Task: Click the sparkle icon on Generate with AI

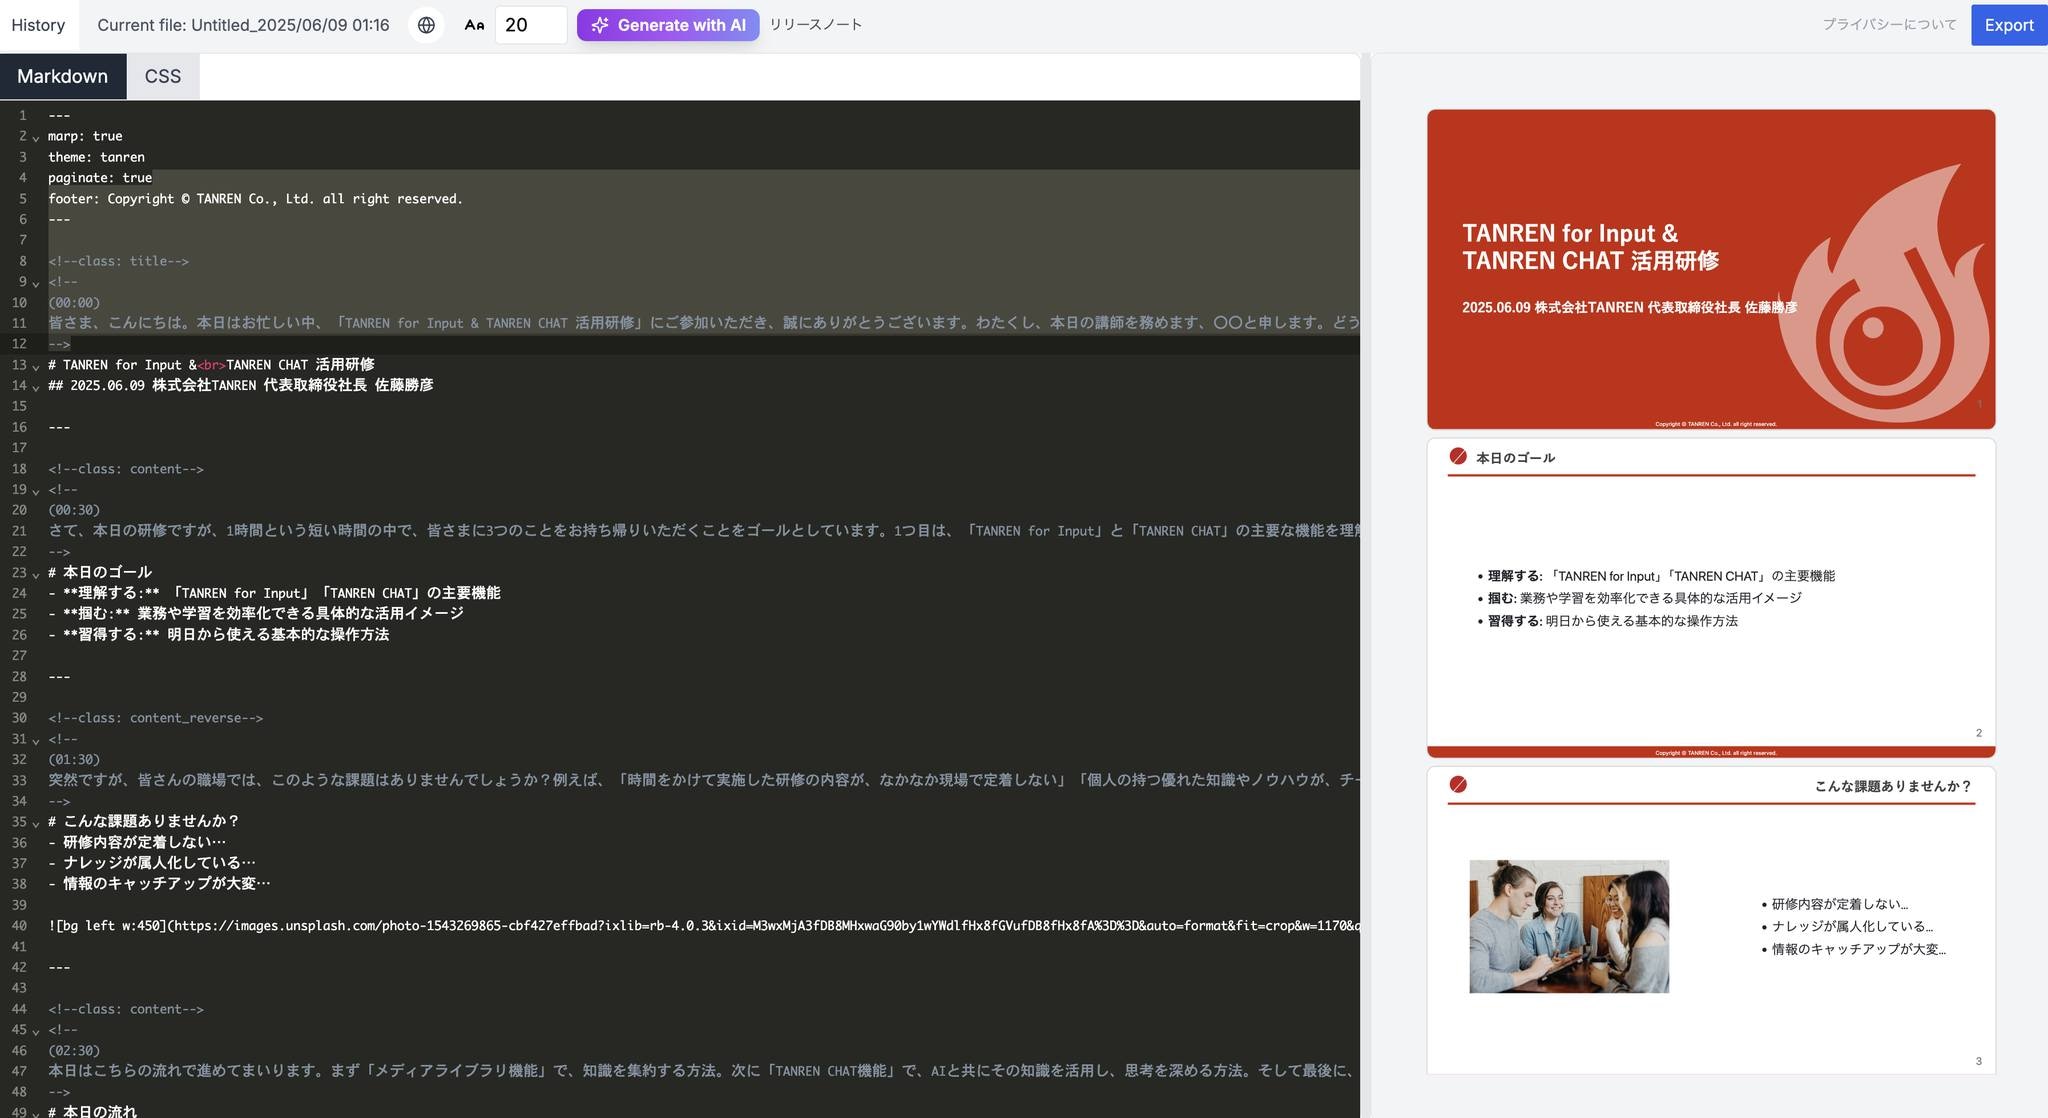Action: point(599,25)
